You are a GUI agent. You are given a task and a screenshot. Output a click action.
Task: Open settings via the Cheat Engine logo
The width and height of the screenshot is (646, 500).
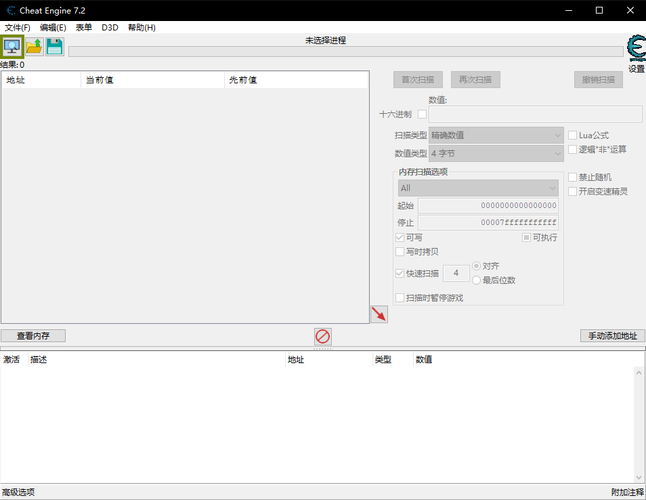636,49
